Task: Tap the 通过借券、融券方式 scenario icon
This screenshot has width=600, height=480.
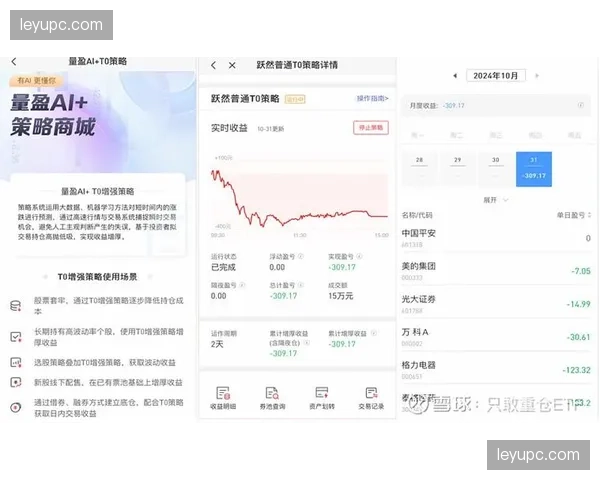Action: [16, 408]
